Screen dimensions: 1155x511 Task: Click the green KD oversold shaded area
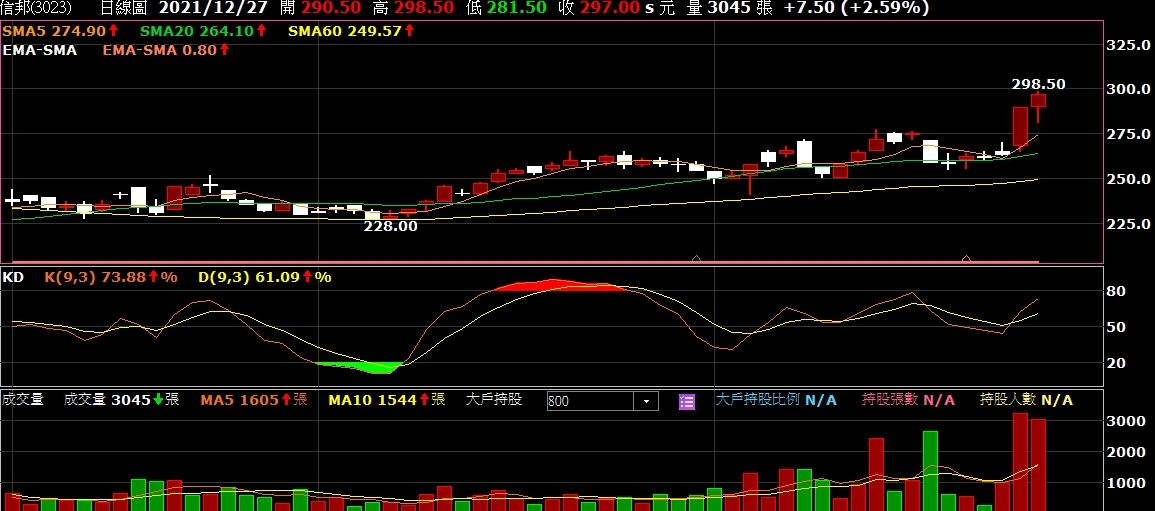coord(359,367)
